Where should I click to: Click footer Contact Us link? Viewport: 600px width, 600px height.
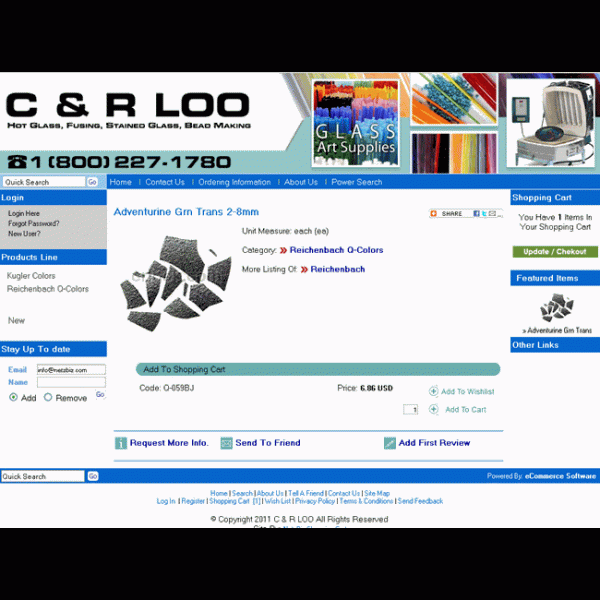344,493
